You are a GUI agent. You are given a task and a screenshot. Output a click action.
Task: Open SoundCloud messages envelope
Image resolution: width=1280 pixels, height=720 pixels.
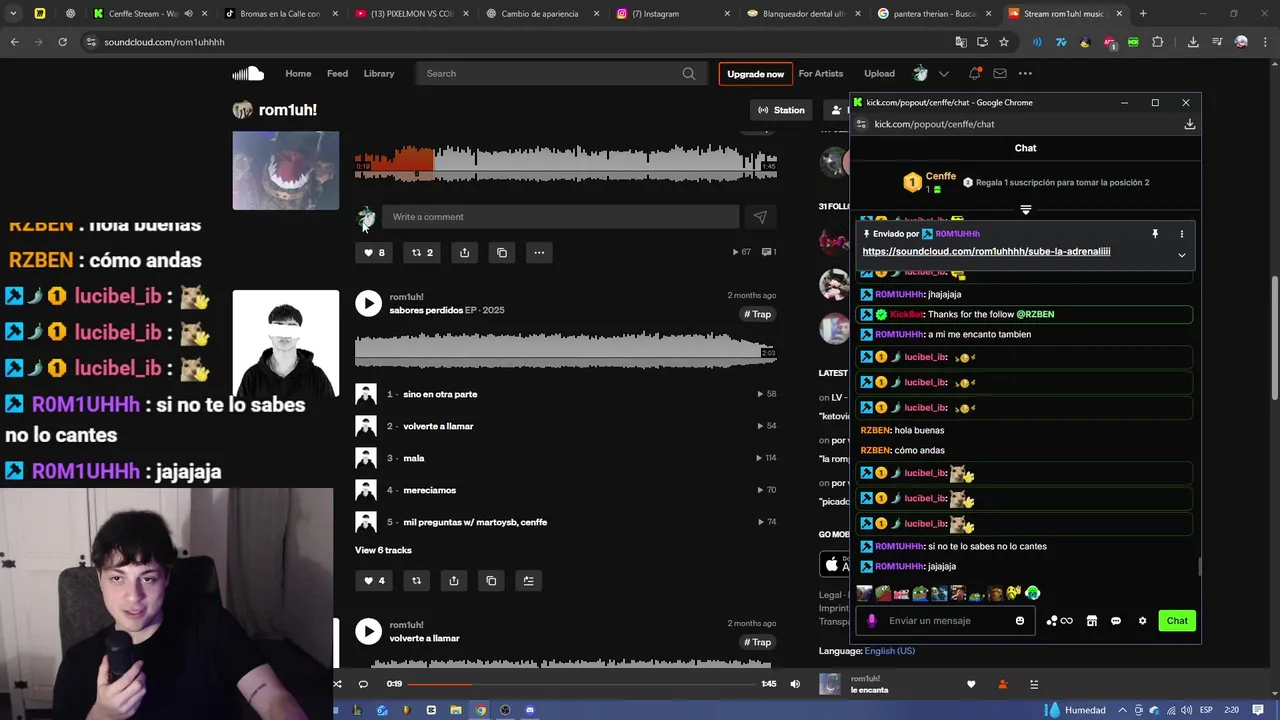tap(999, 73)
